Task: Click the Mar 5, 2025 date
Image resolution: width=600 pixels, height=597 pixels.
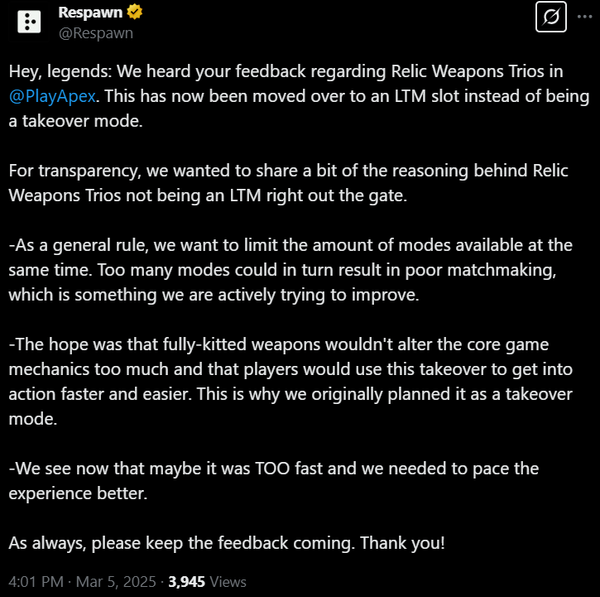Action: point(116,582)
